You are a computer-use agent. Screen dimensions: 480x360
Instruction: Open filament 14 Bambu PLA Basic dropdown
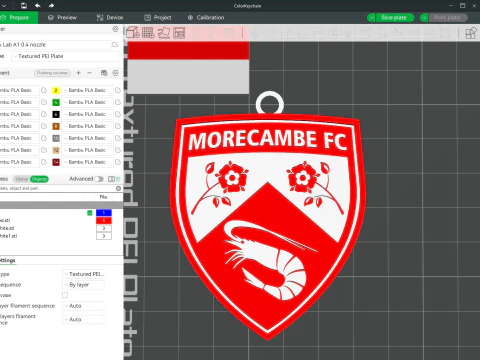[x=87, y=162]
